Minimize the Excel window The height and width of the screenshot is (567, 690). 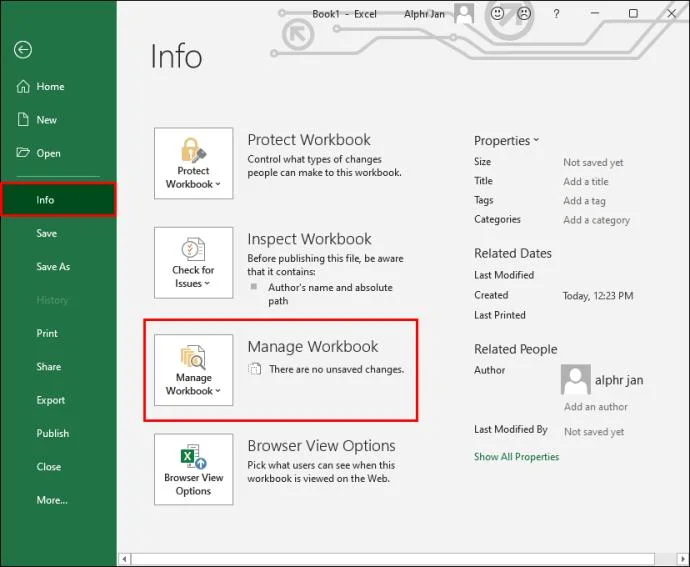click(595, 14)
